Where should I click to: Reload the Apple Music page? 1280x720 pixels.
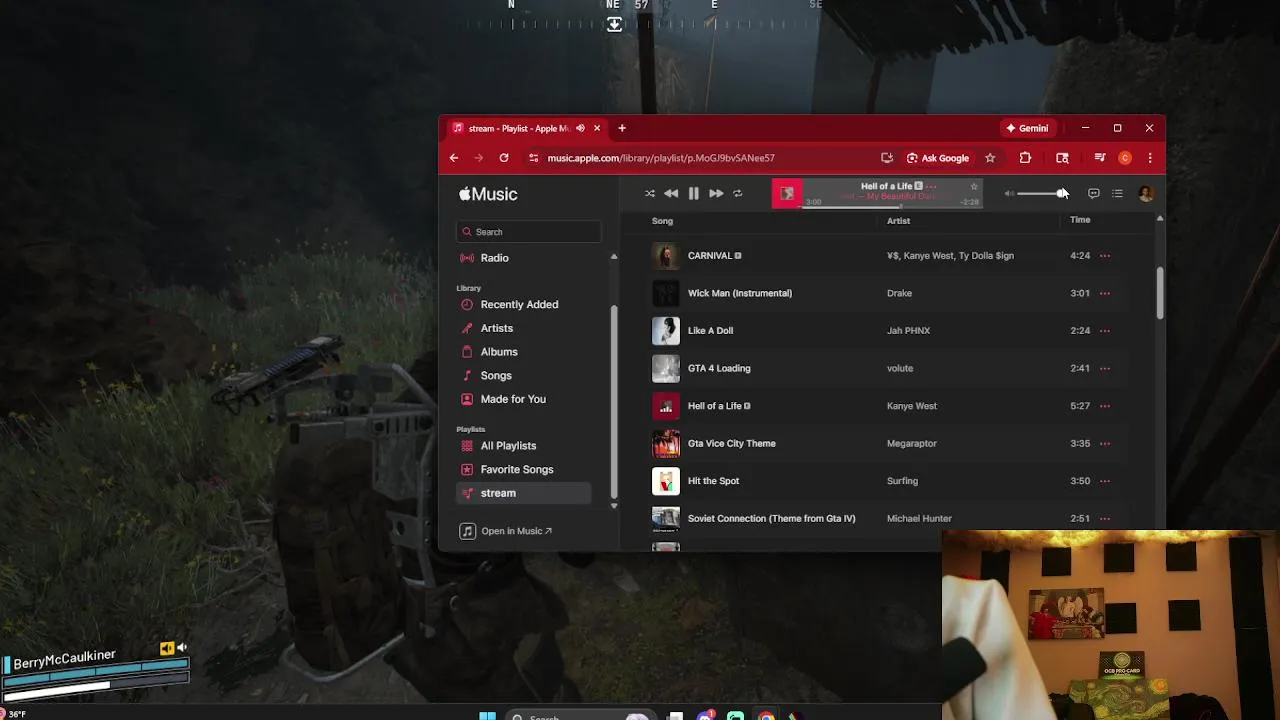click(504, 158)
